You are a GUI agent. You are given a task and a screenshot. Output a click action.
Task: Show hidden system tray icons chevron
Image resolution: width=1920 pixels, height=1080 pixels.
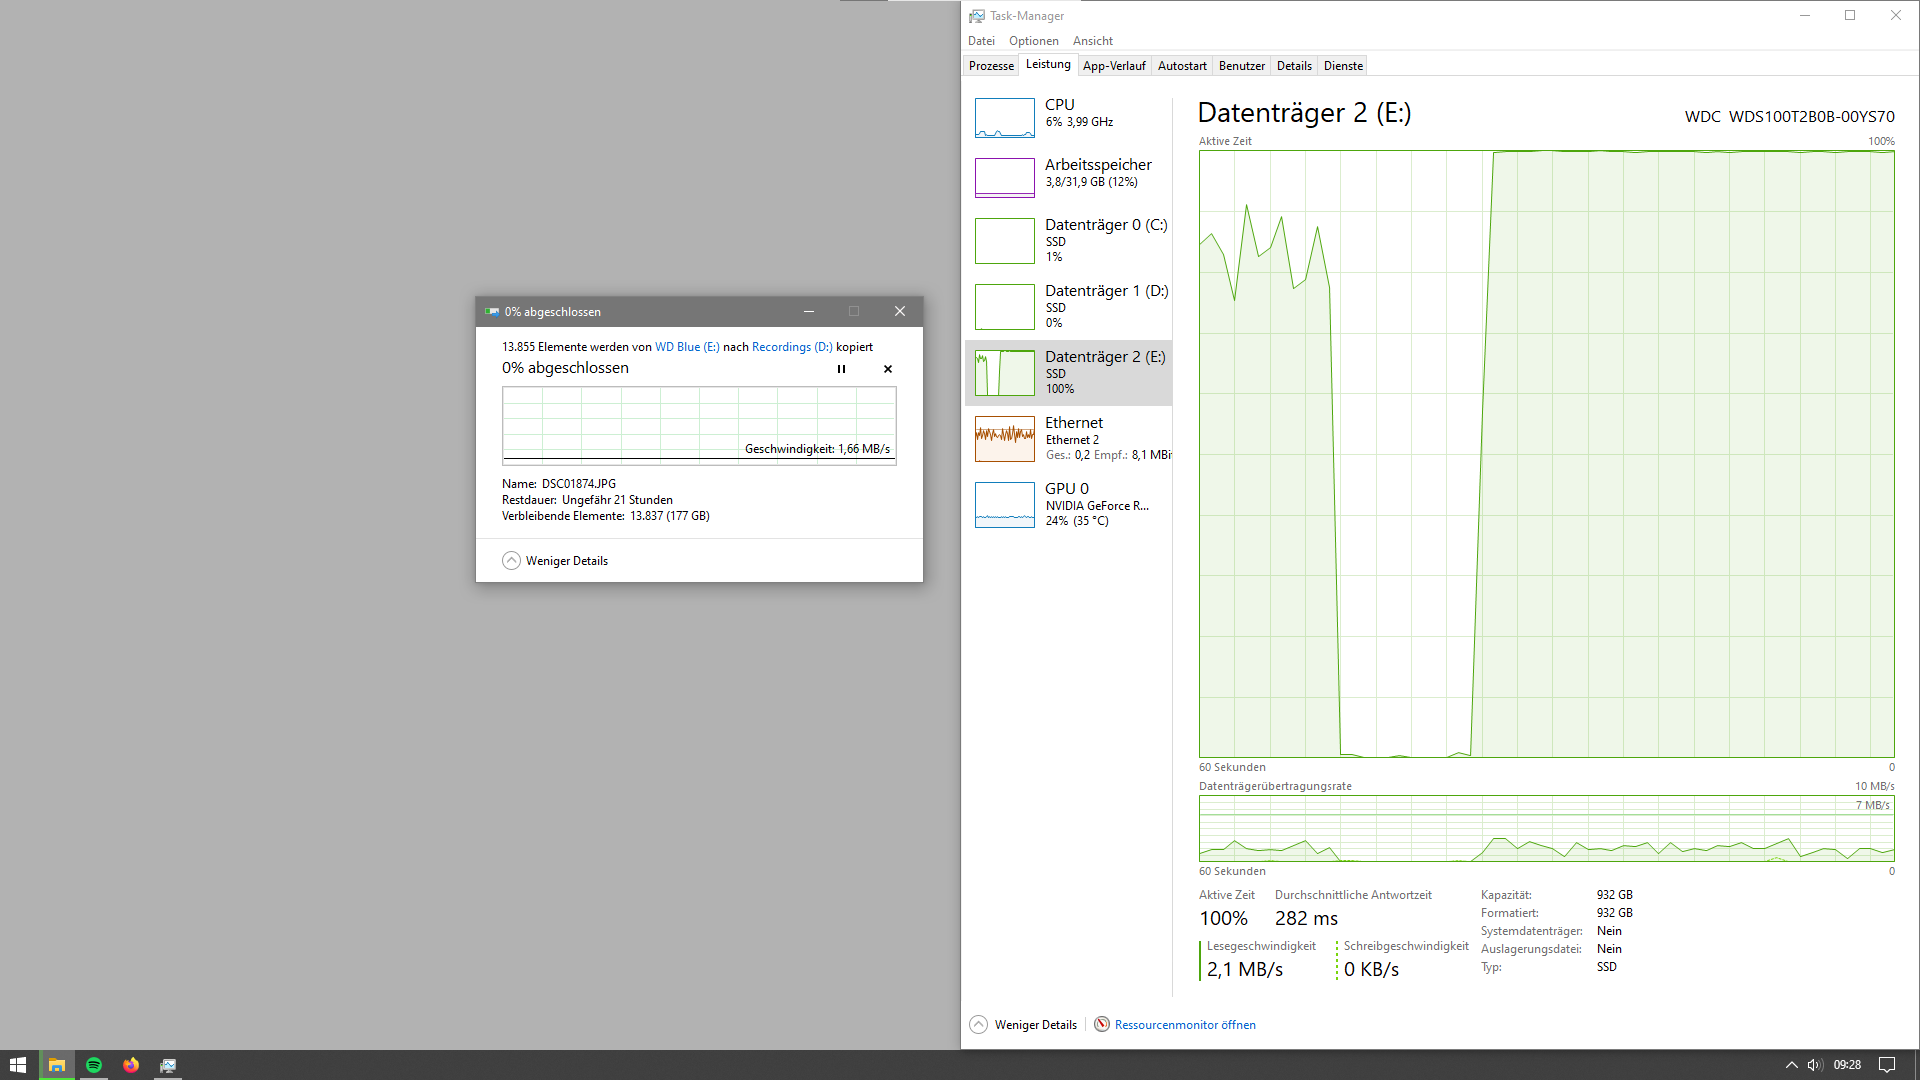pyautogui.click(x=1791, y=1065)
